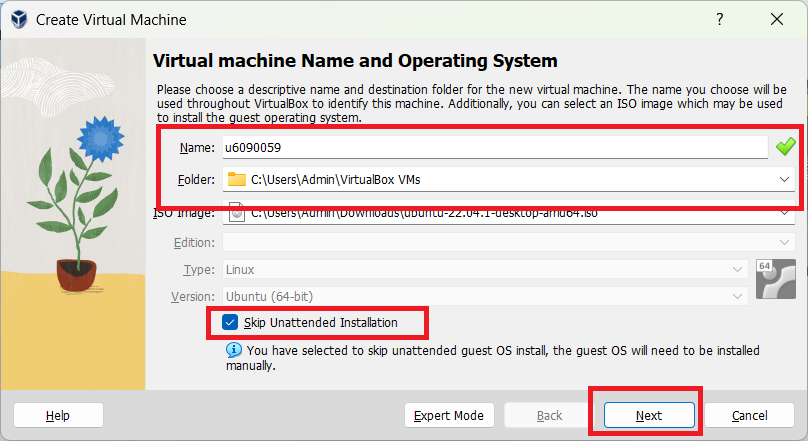Click the yellow folder icon in Folder field

point(237,179)
